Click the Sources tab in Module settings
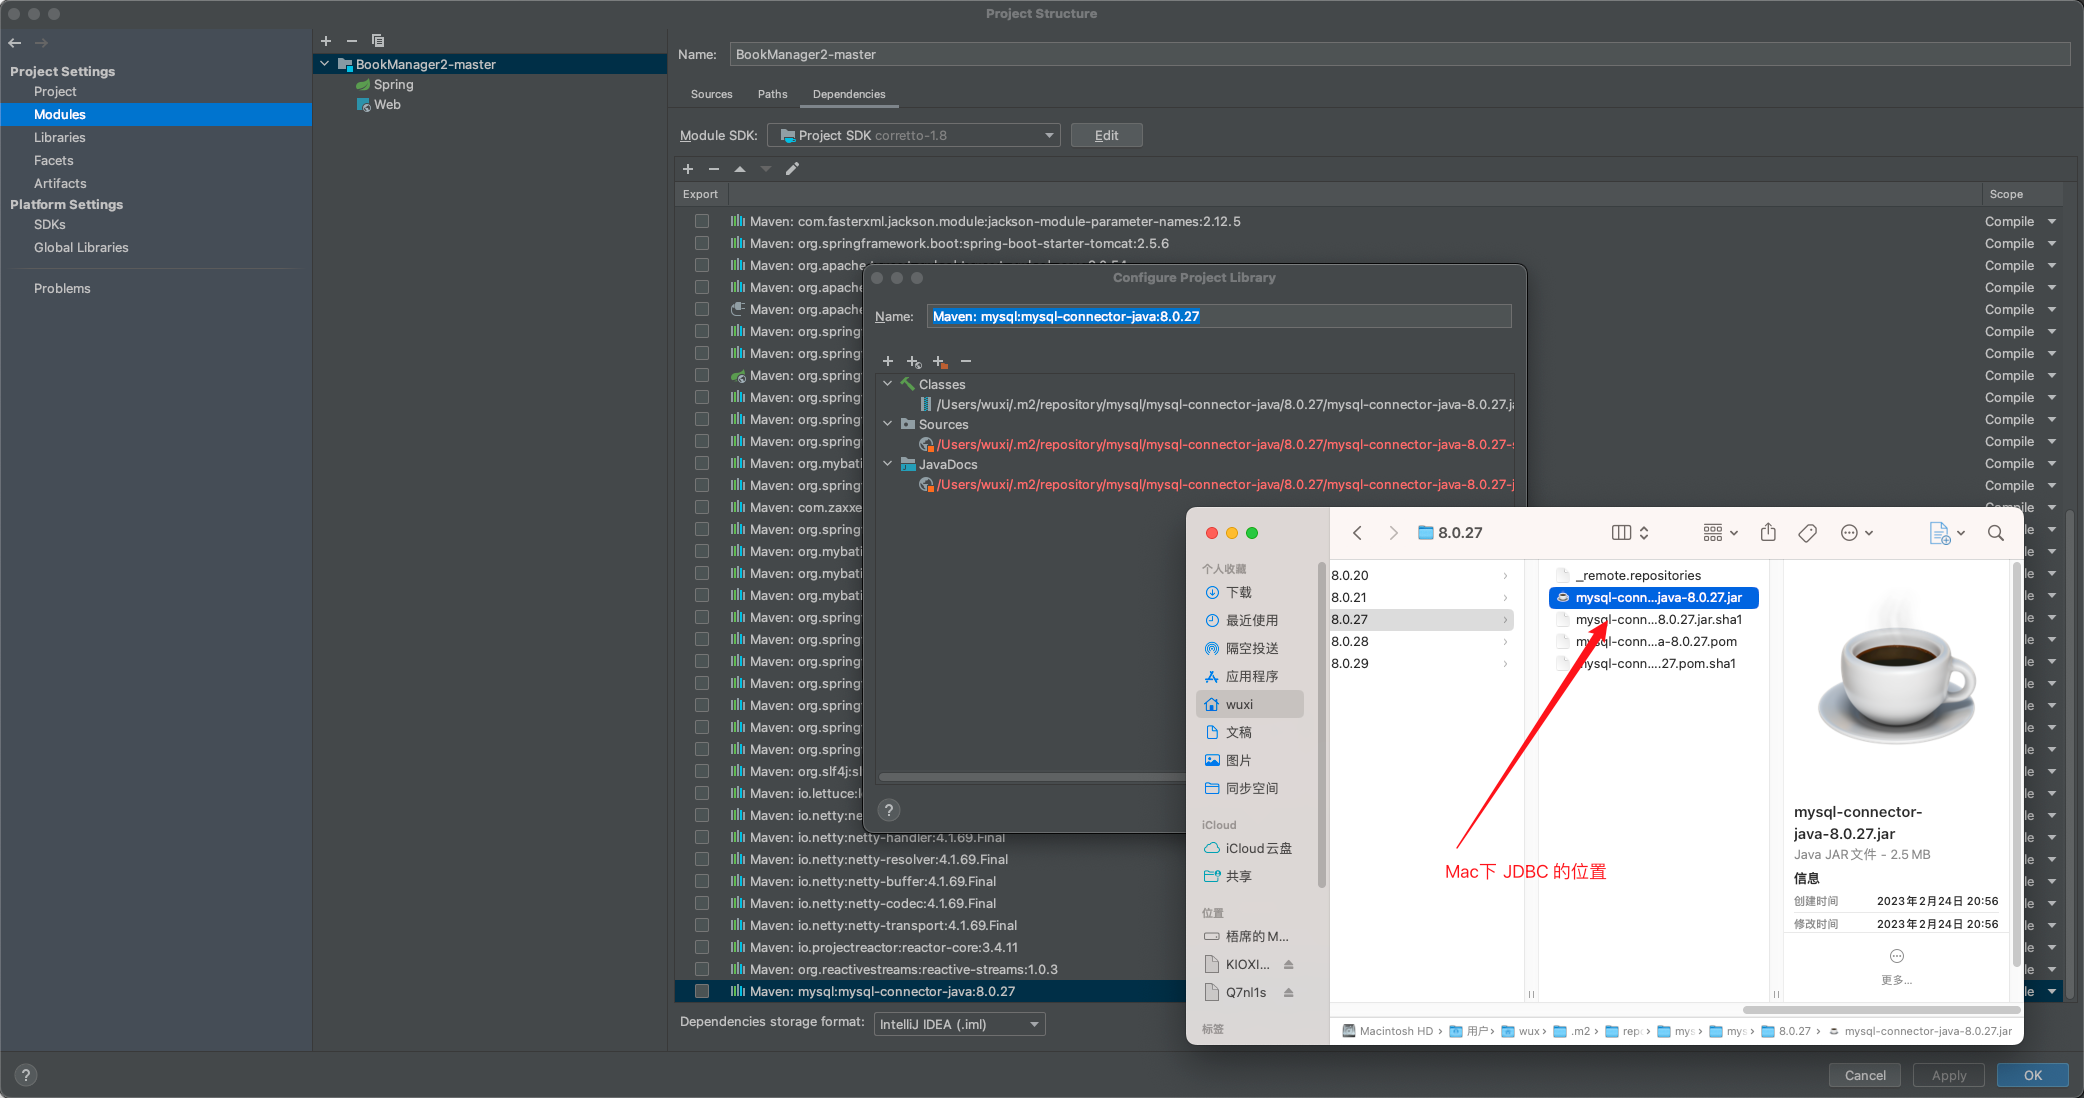This screenshot has width=2084, height=1098. pos(713,94)
